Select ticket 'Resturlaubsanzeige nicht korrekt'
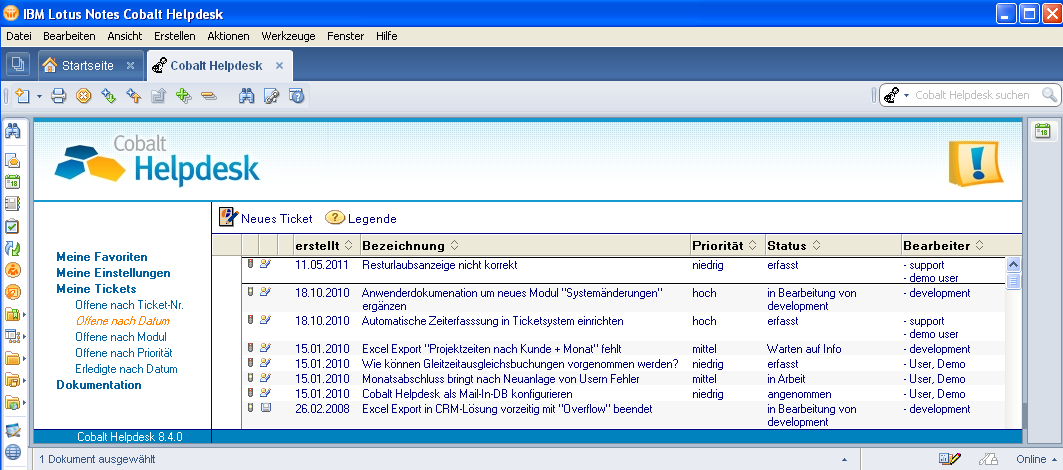This screenshot has height=470, width=1063. click(x=439, y=265)
